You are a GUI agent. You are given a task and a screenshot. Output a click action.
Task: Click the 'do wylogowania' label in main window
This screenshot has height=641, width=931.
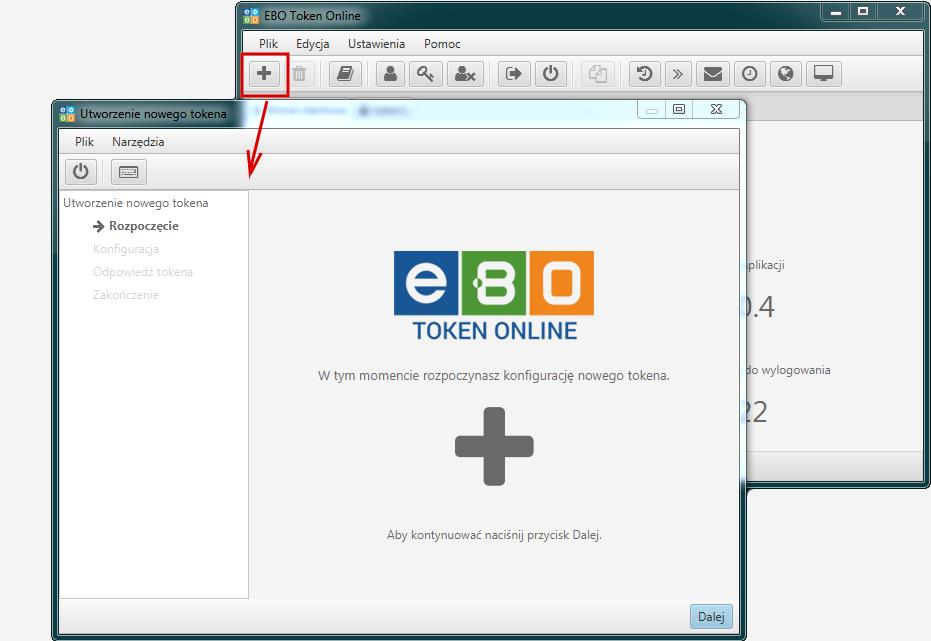(788, 370)
